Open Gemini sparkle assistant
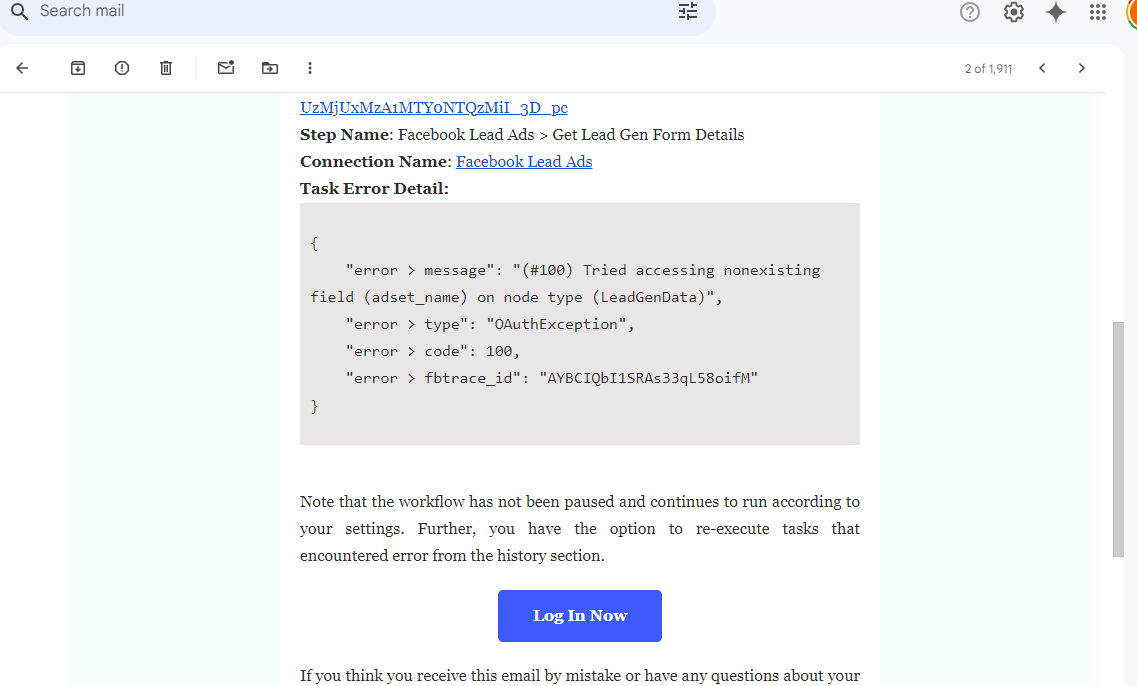Screen dimensions: 1137x686 tap(1056, 12)
